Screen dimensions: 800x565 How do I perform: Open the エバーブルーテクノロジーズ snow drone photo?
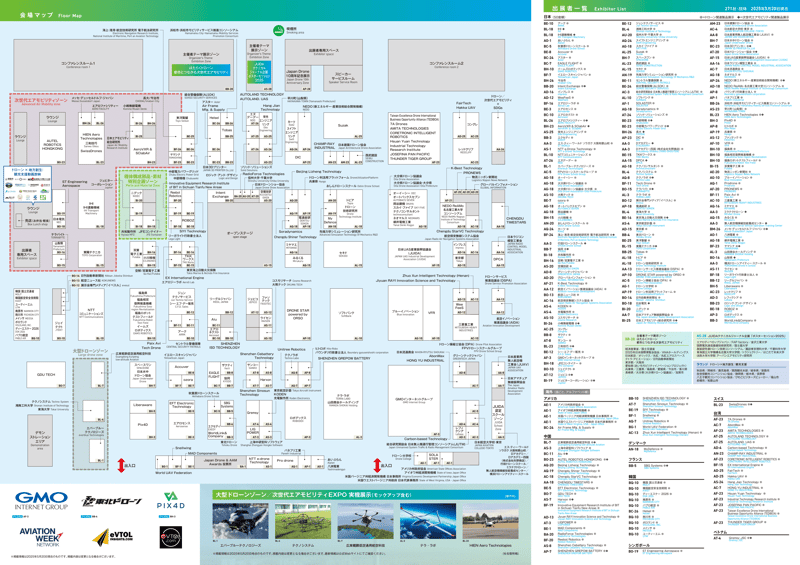pyautogui.click(x=239, y=522)
